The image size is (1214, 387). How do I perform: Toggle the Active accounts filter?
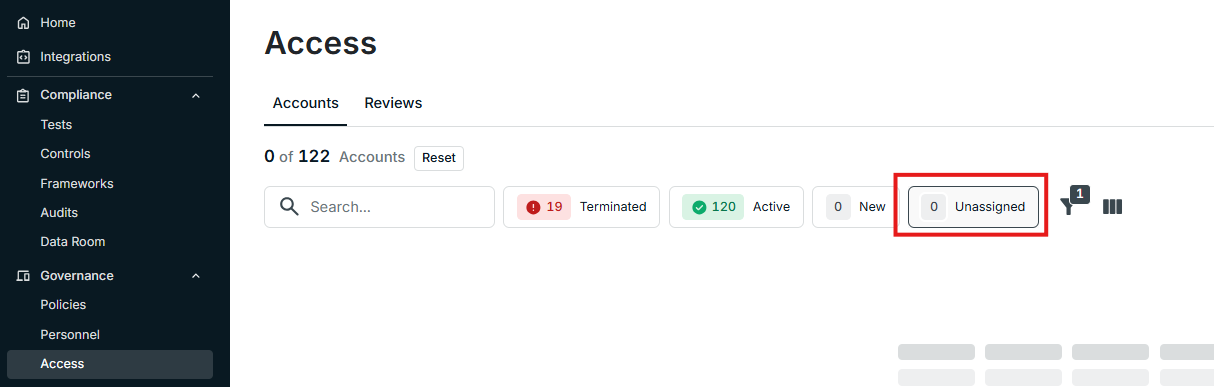736,207
